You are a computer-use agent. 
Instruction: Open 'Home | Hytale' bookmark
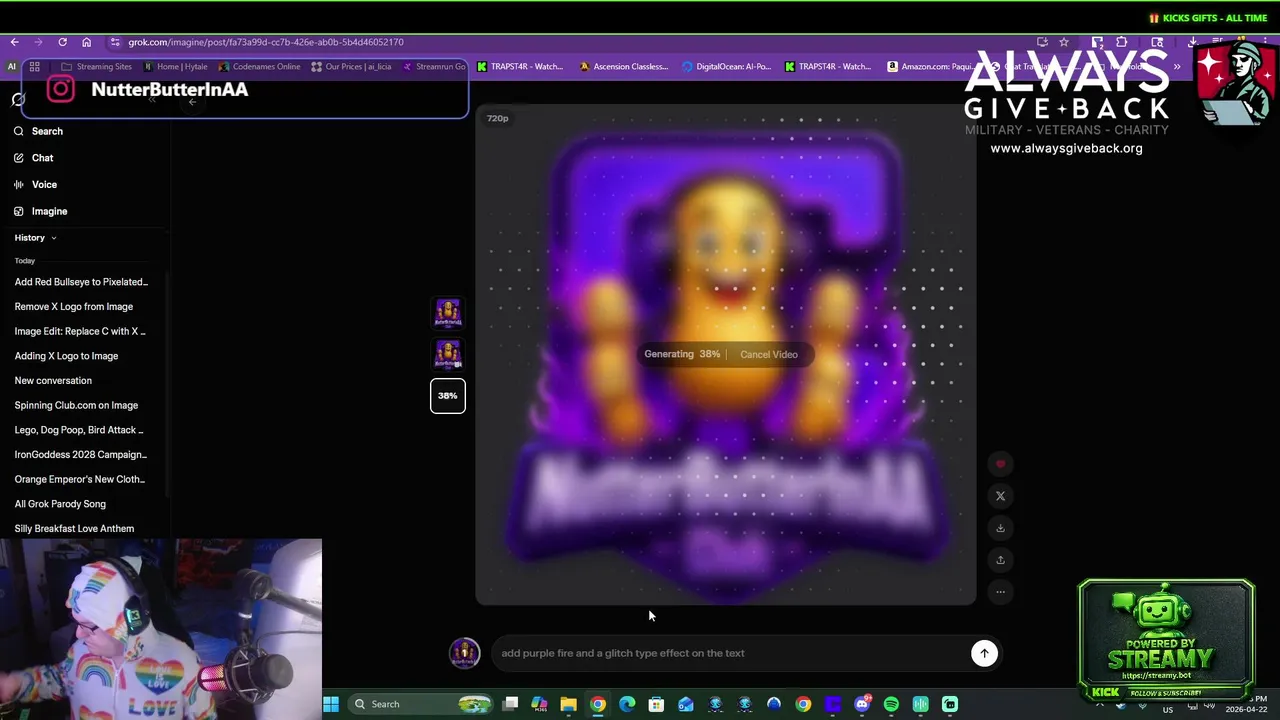[175, 67]
